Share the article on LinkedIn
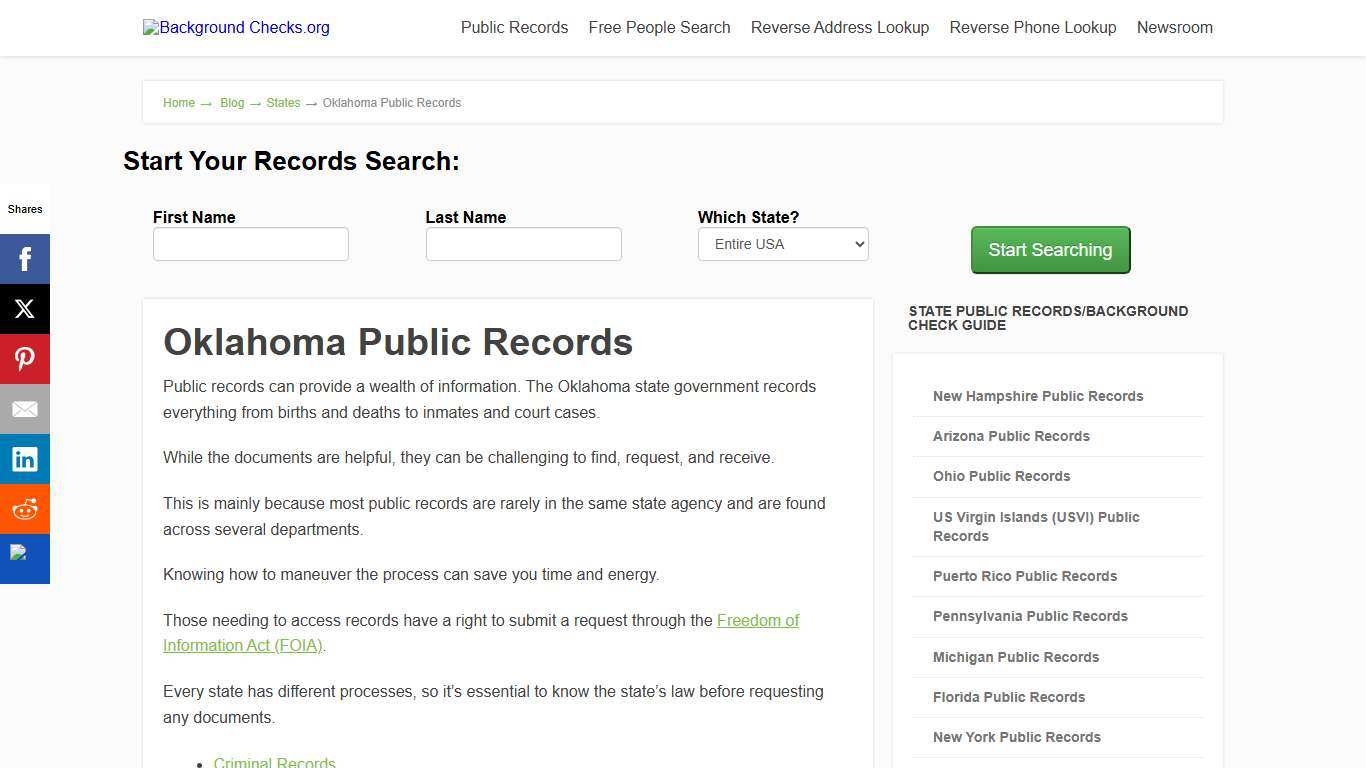1366x768 pixels. point(25,458)
